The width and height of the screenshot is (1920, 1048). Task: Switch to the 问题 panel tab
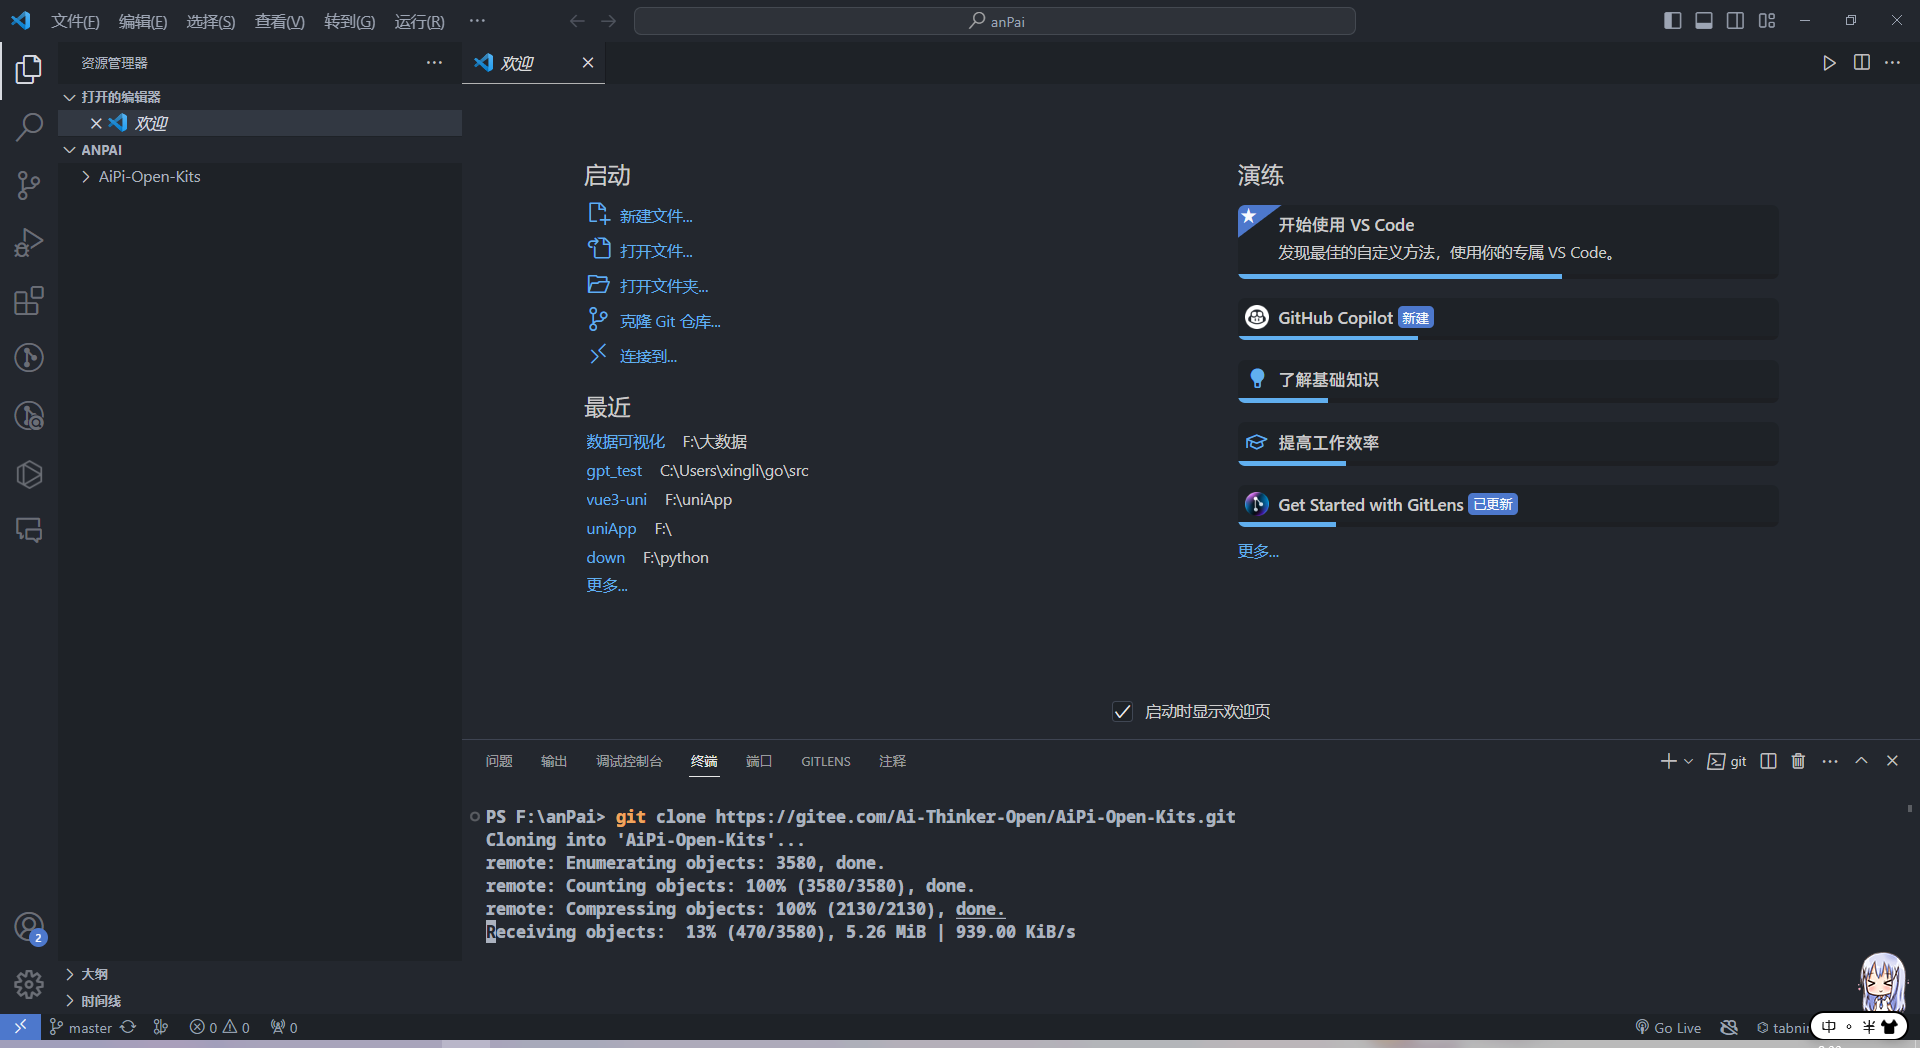coord(499,762)
